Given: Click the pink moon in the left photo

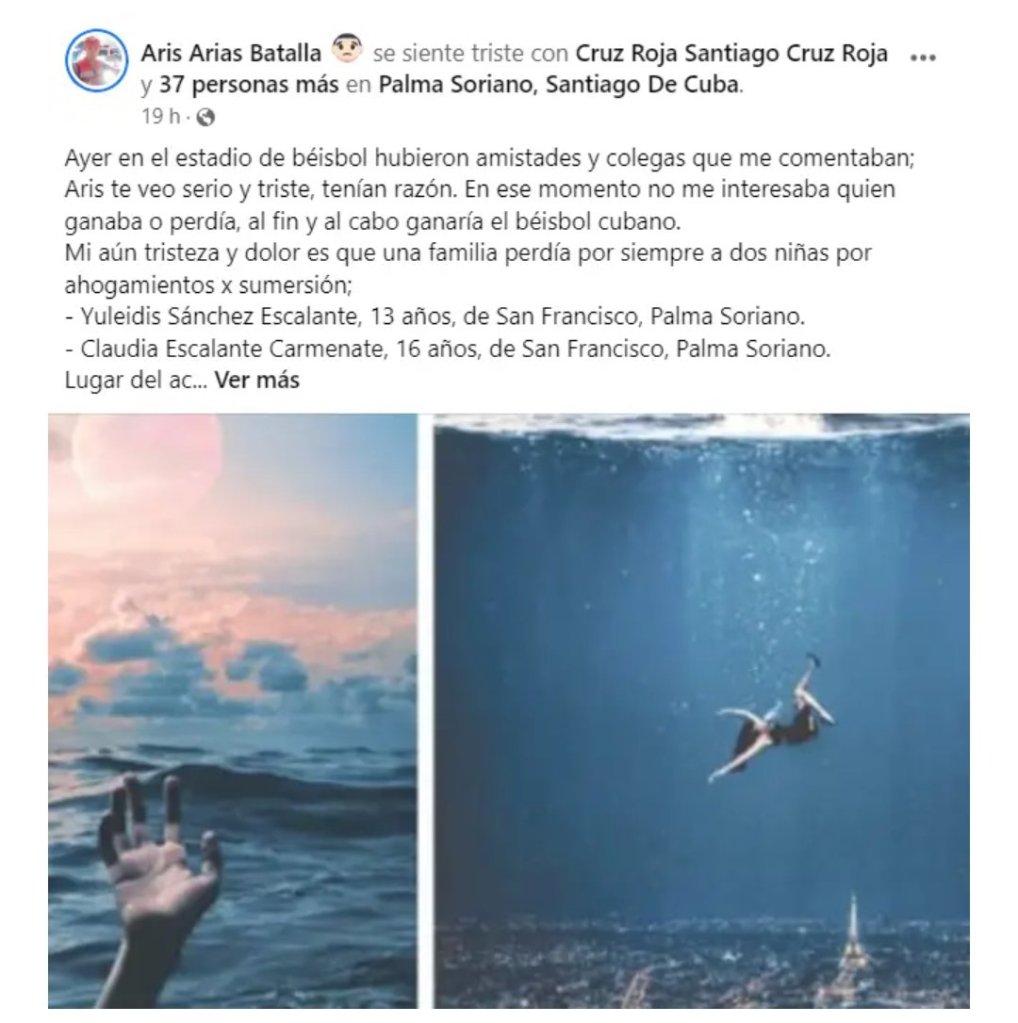Looking at the screenshot, I should click(x=147, y=451).
